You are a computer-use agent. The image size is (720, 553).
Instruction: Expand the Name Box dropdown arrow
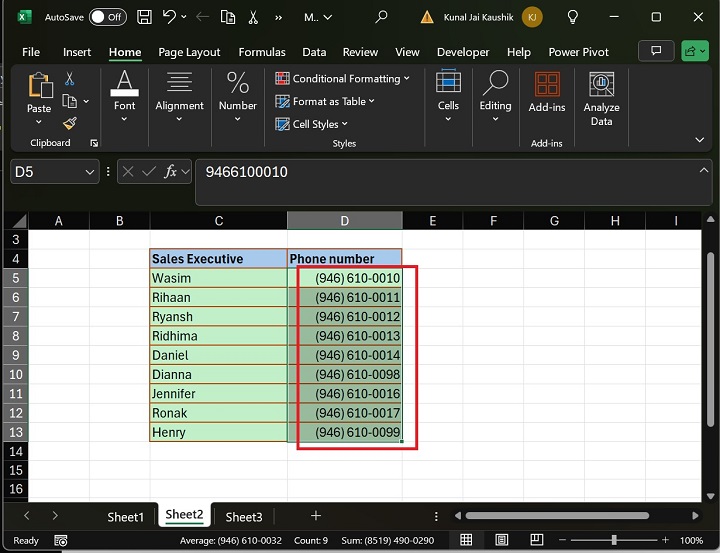click(88, 172)
